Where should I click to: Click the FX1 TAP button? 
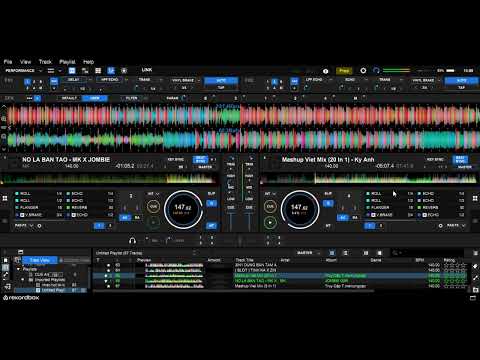click(221, 87)
